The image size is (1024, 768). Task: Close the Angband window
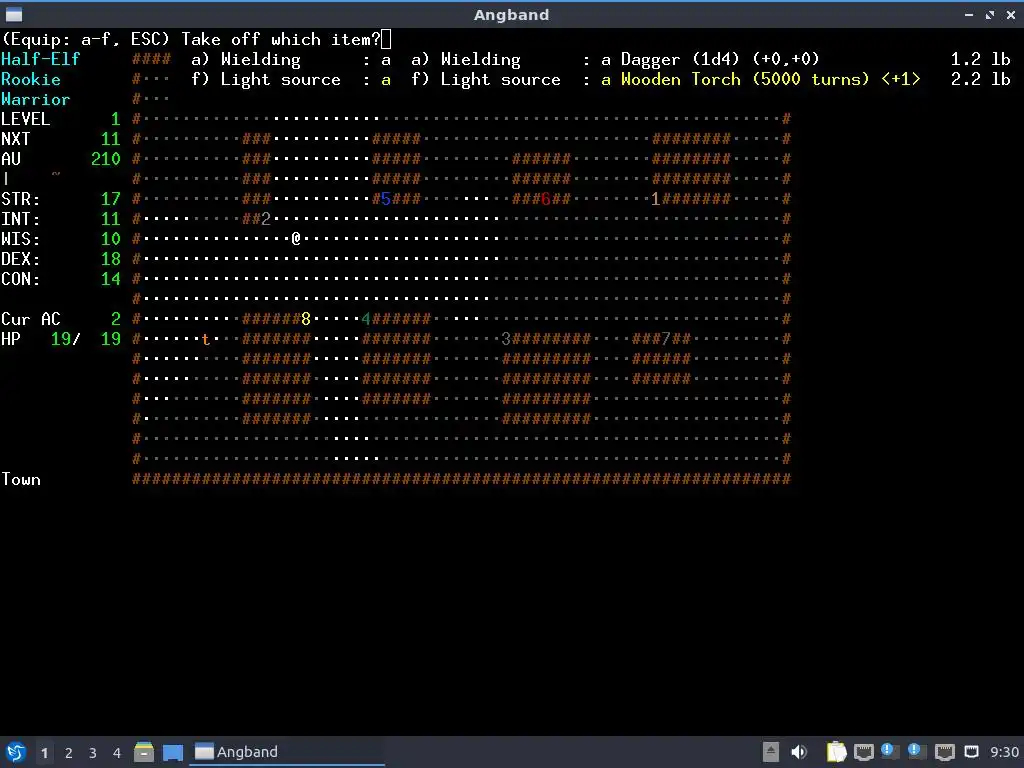[x=1011, y=14]
